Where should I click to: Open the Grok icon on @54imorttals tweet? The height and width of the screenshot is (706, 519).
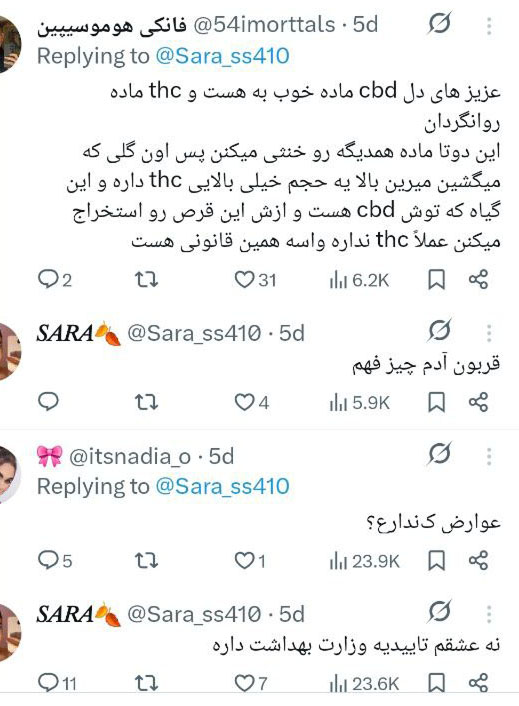point(439,23)
